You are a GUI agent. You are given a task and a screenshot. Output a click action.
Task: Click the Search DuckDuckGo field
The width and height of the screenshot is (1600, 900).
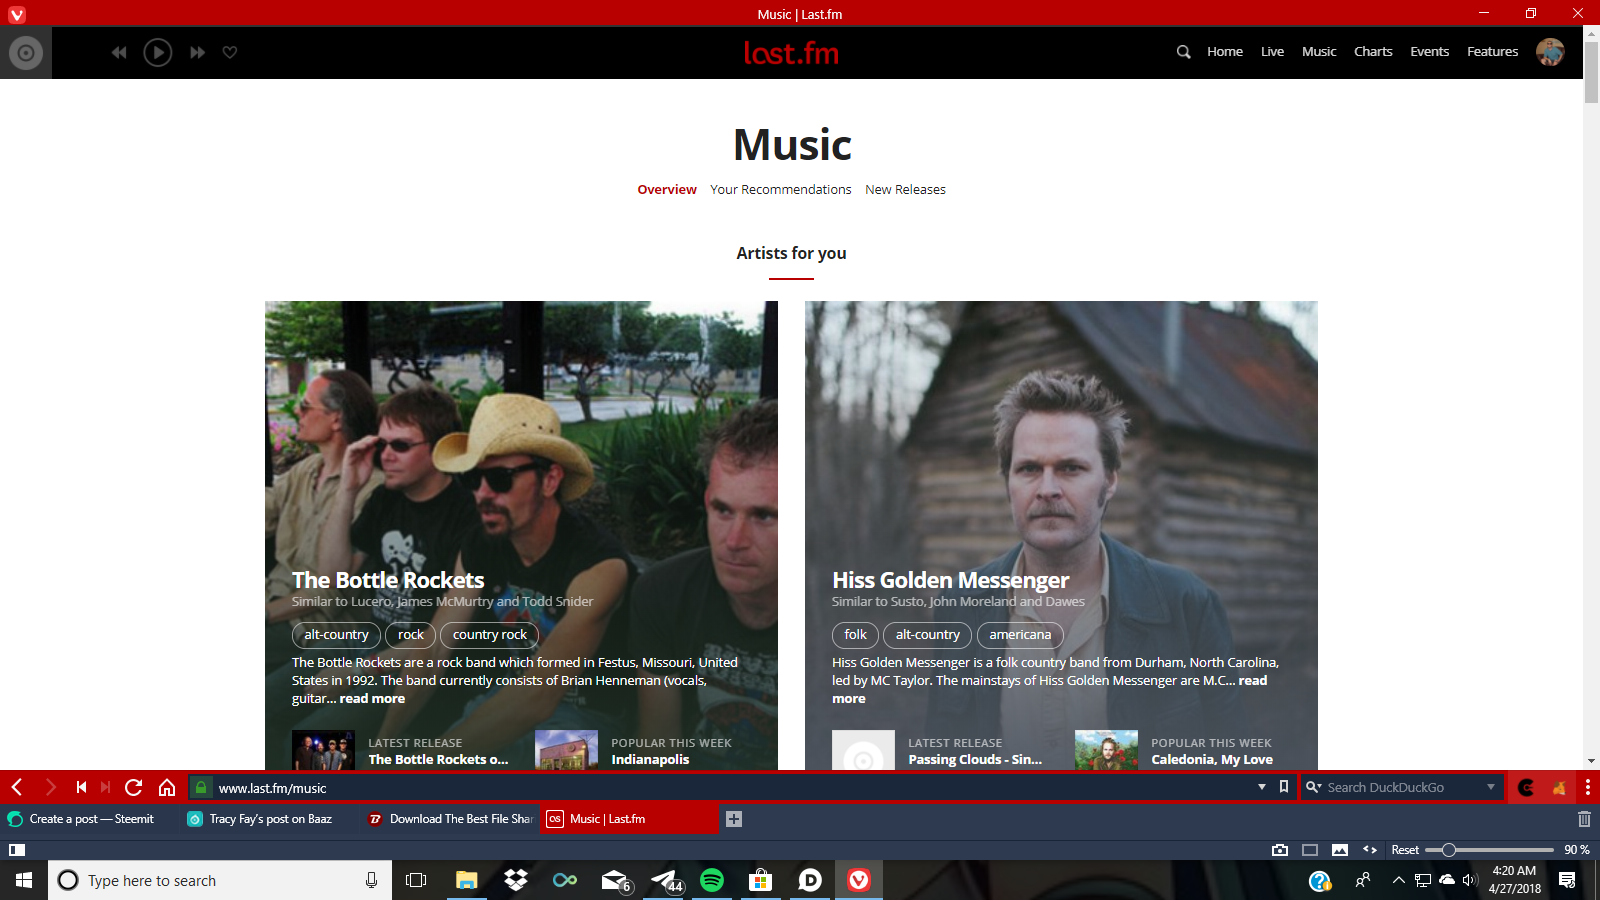point(1403,788)
